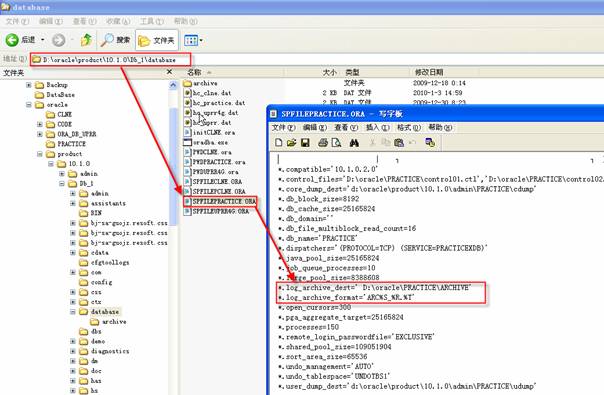Print the document from WordPad toolbar
This screenshot has width=604, height=395.
pyautogui.click(x=323, y=143)
